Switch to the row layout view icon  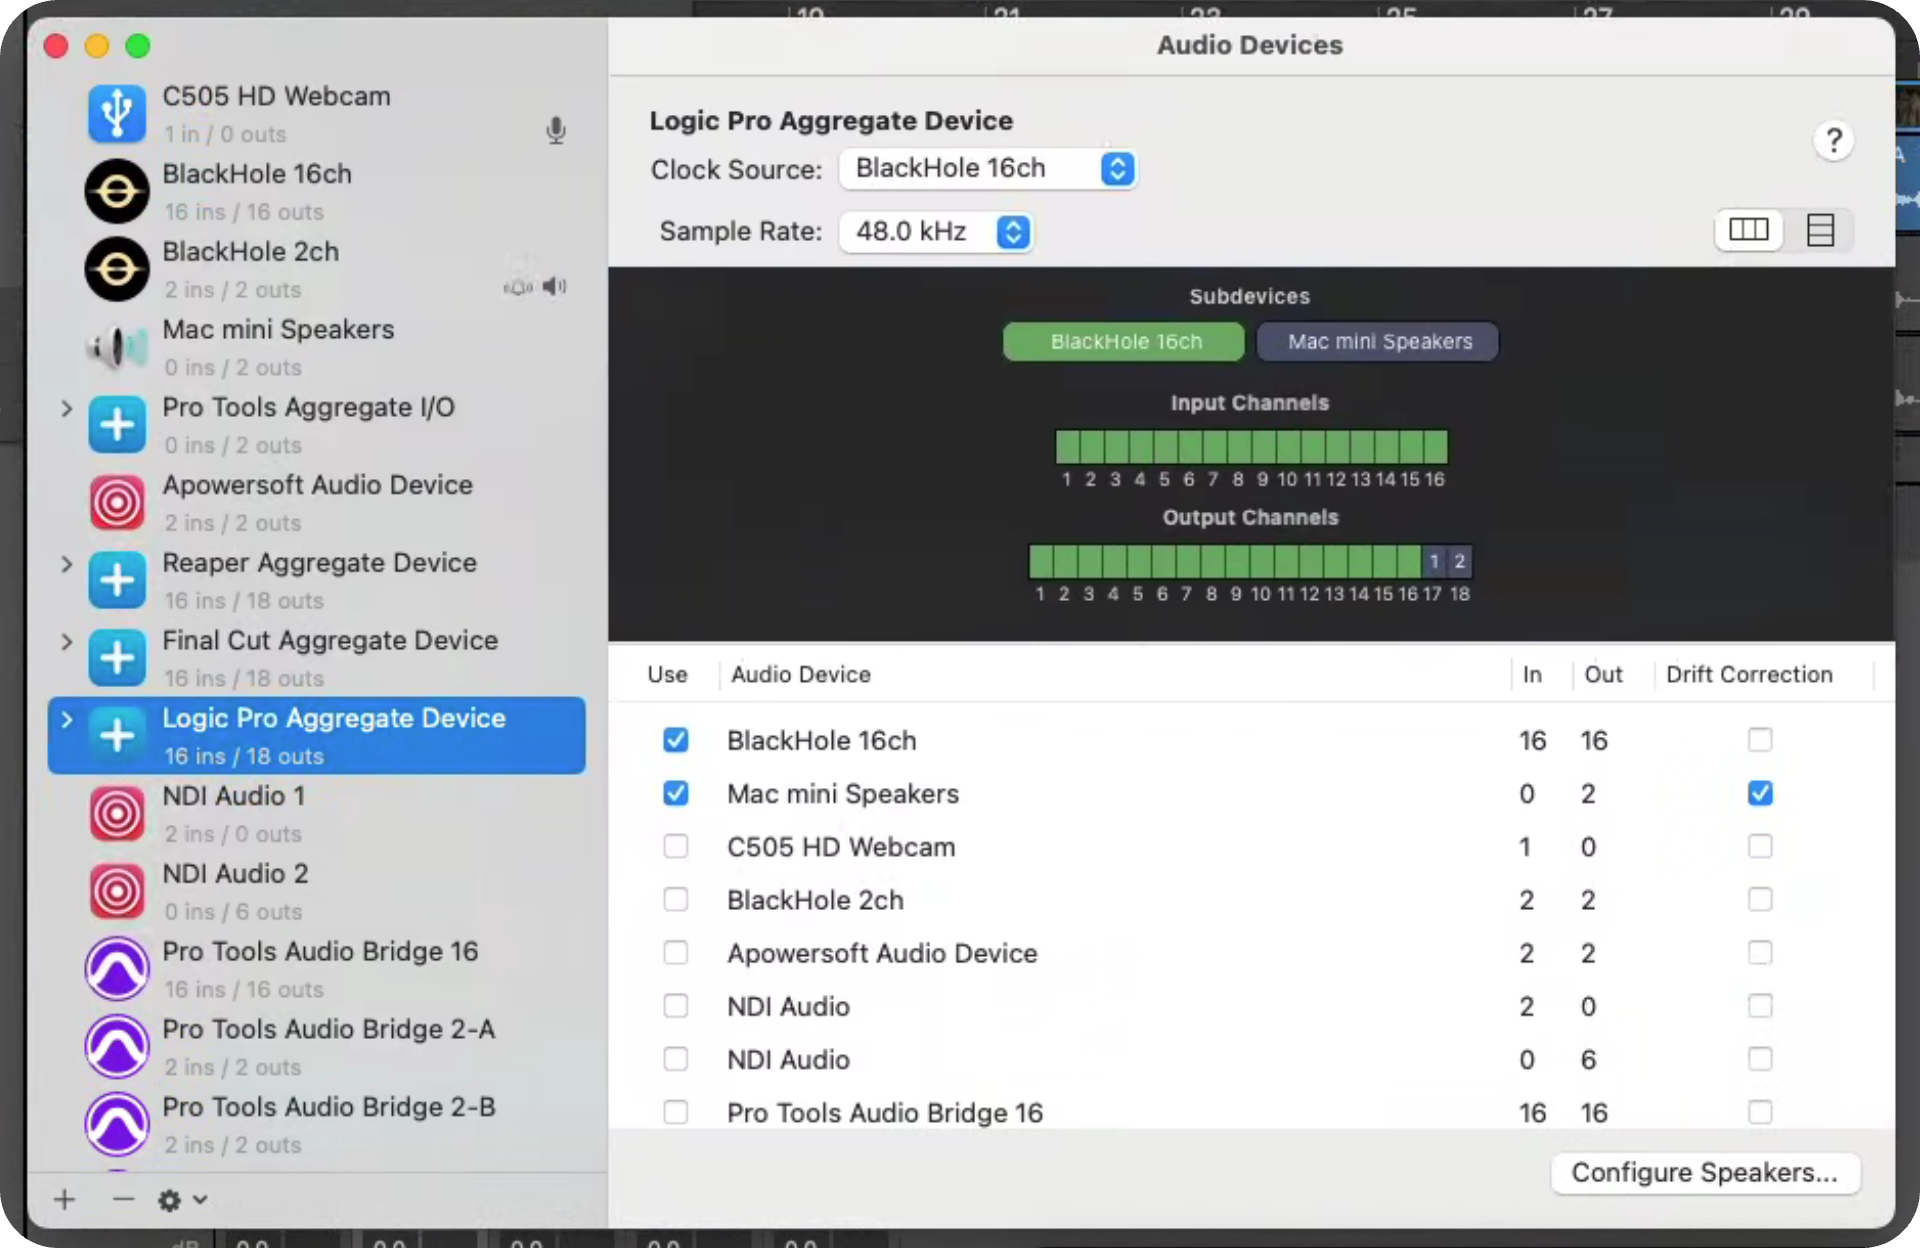[x=1820, y=230]
